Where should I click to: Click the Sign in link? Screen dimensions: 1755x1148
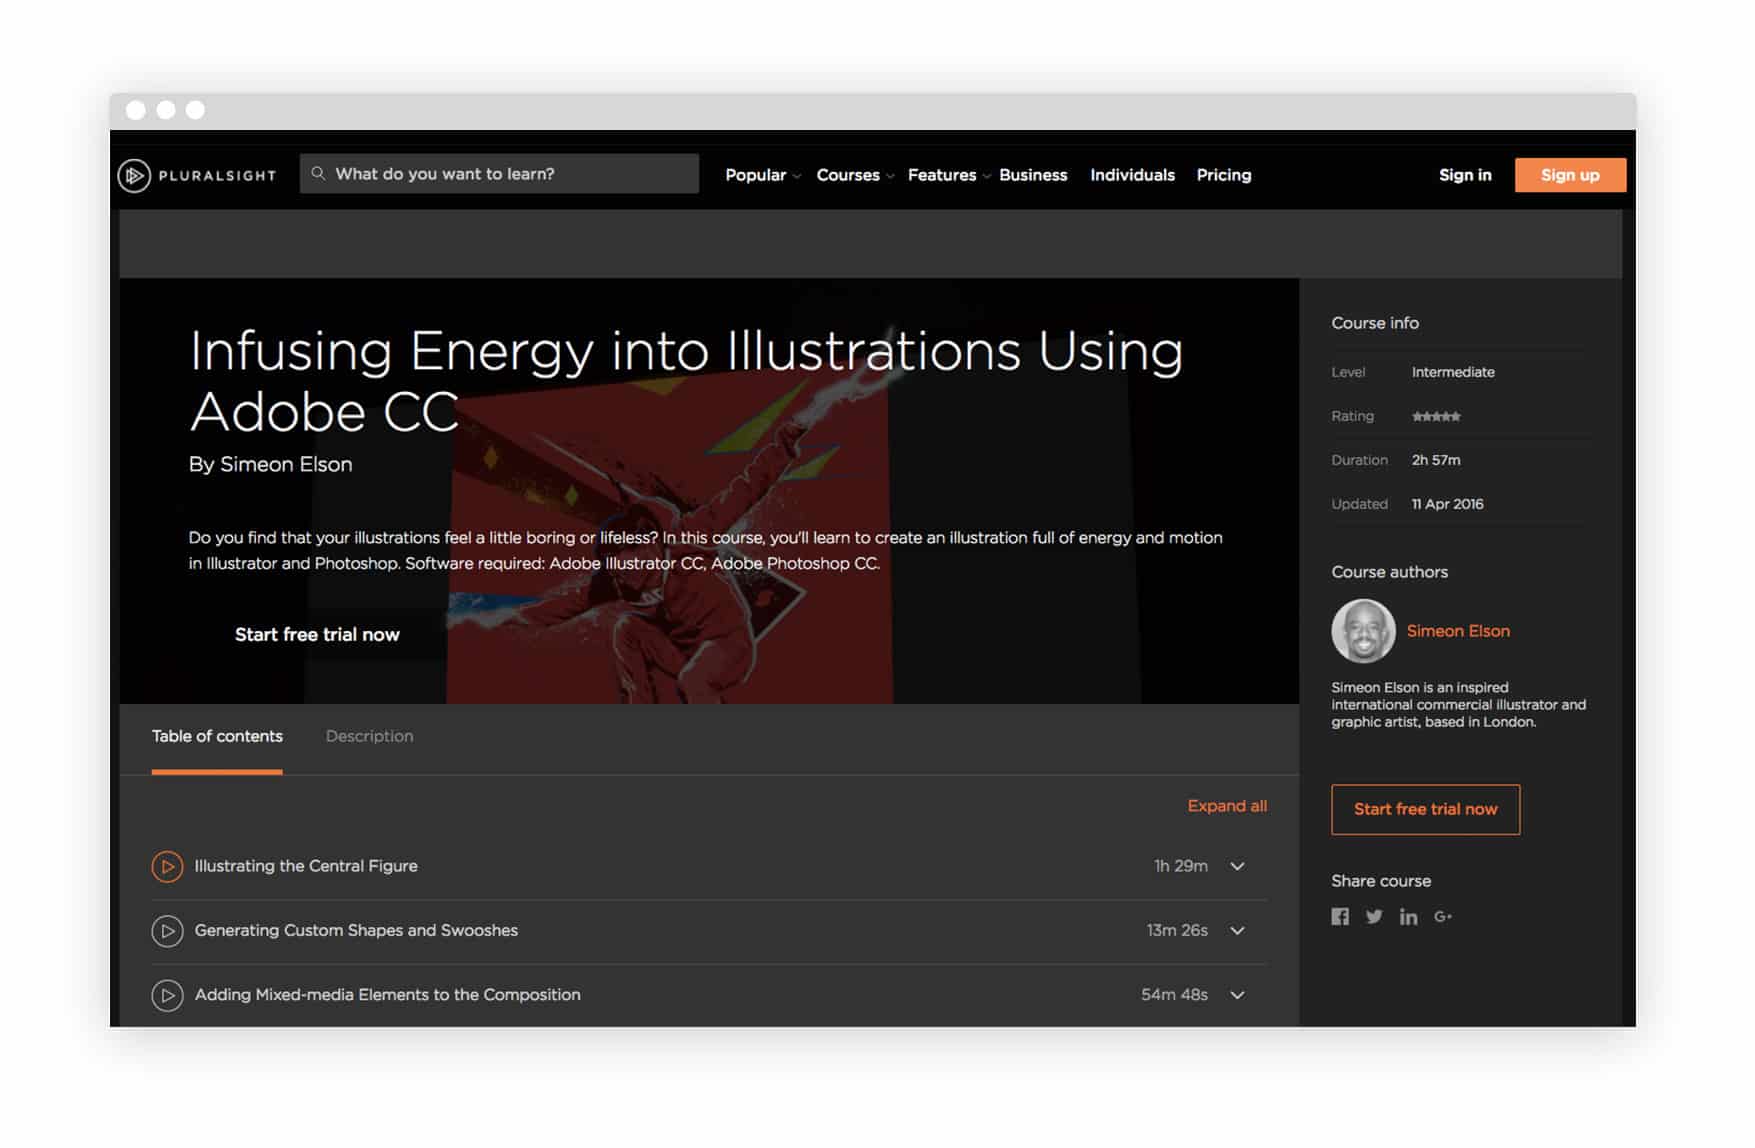[1465, 175]
